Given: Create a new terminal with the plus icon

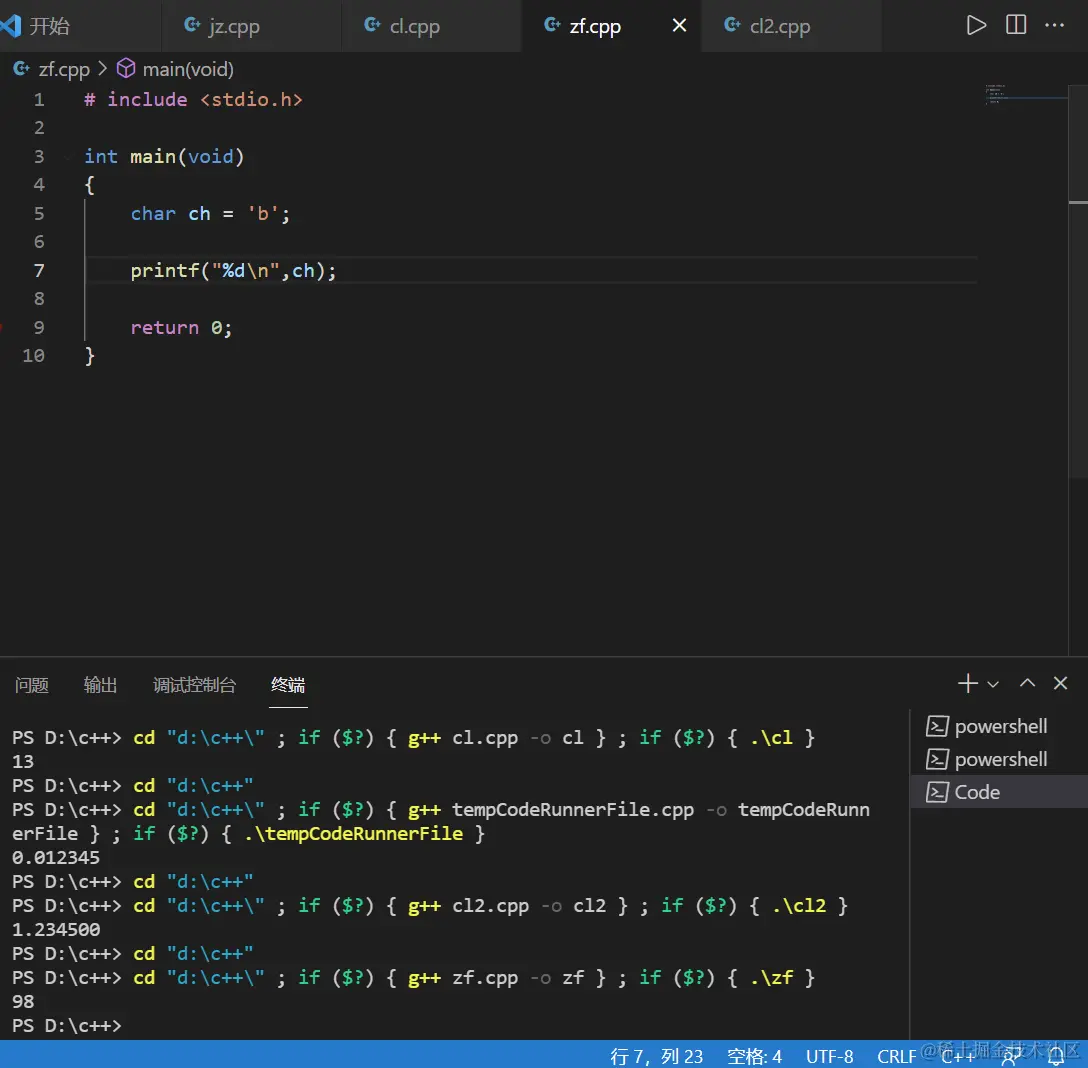Looking at the screenshot, I should (967, 684).
